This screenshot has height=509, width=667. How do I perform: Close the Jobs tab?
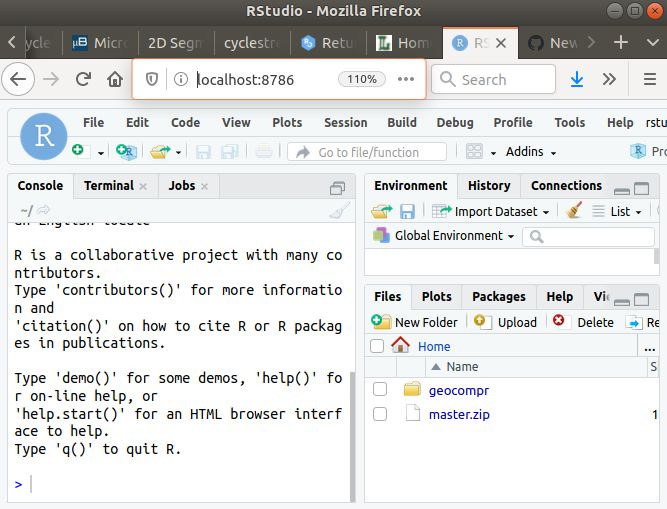205,186
